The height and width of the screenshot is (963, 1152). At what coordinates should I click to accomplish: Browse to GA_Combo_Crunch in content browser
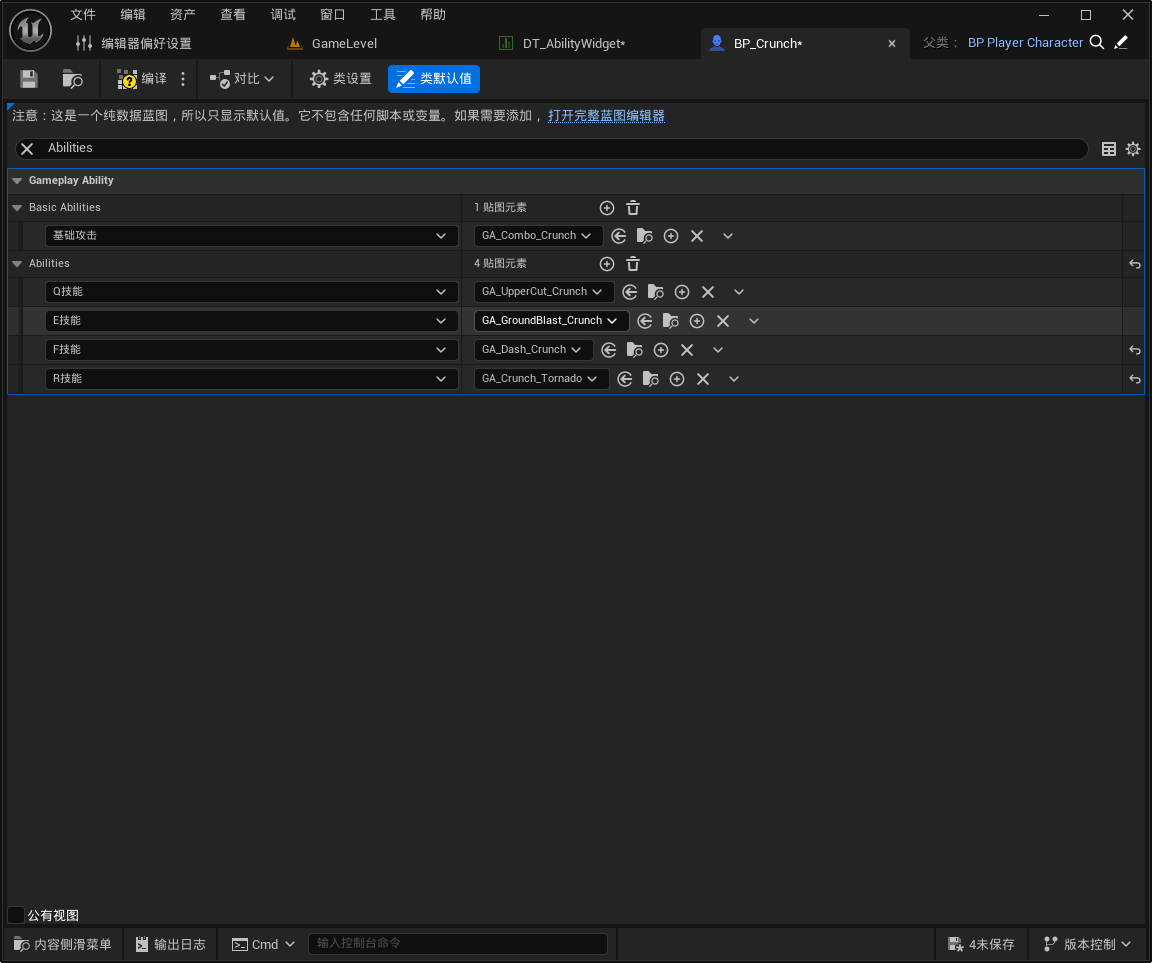644,236
